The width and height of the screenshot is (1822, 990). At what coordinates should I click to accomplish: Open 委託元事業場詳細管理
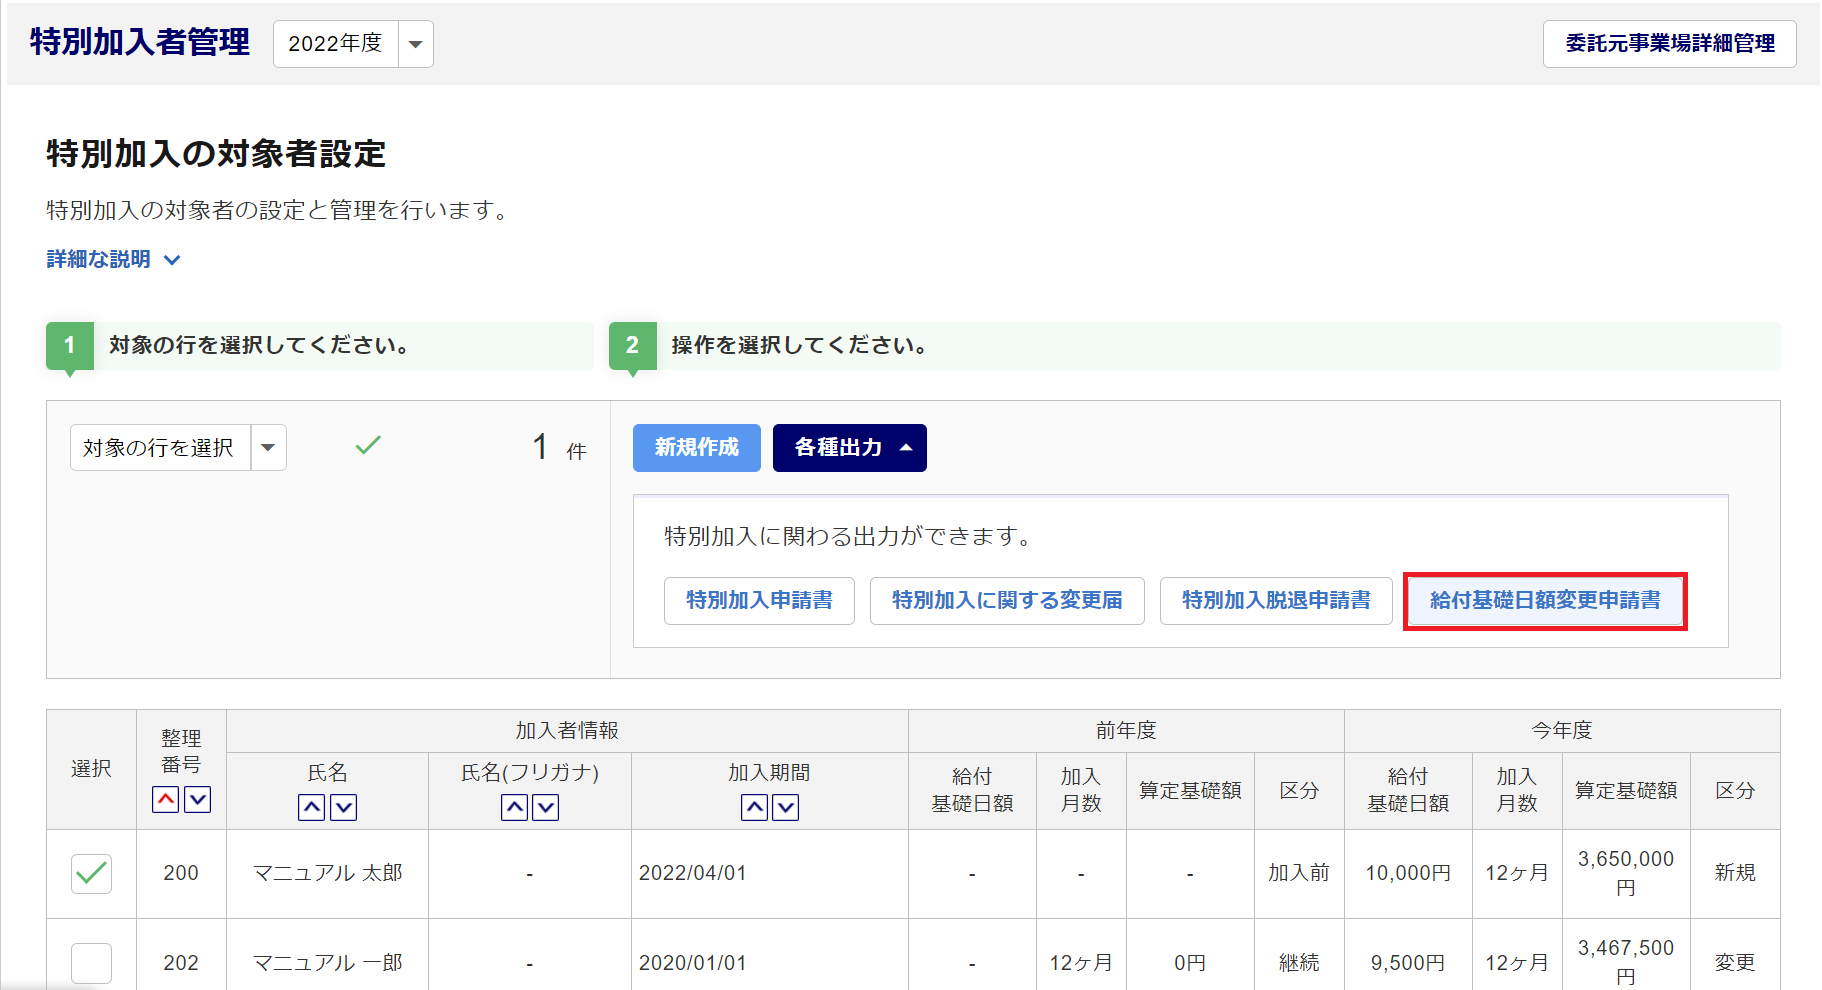1669,44
